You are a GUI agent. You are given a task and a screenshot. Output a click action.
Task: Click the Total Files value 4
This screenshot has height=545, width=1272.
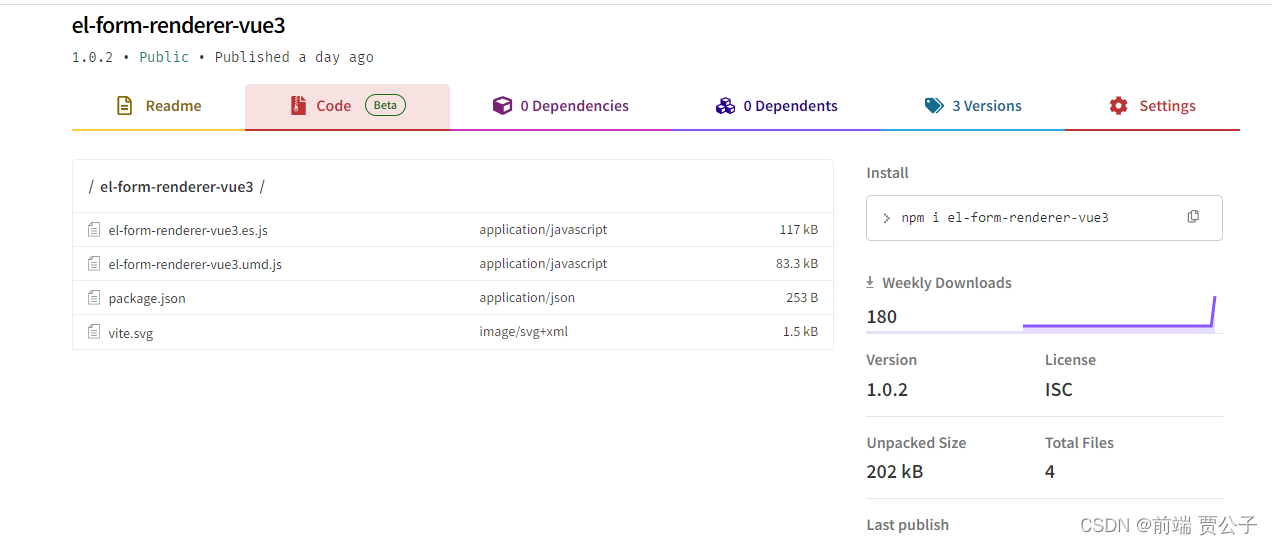click(x=1050, y=471)
